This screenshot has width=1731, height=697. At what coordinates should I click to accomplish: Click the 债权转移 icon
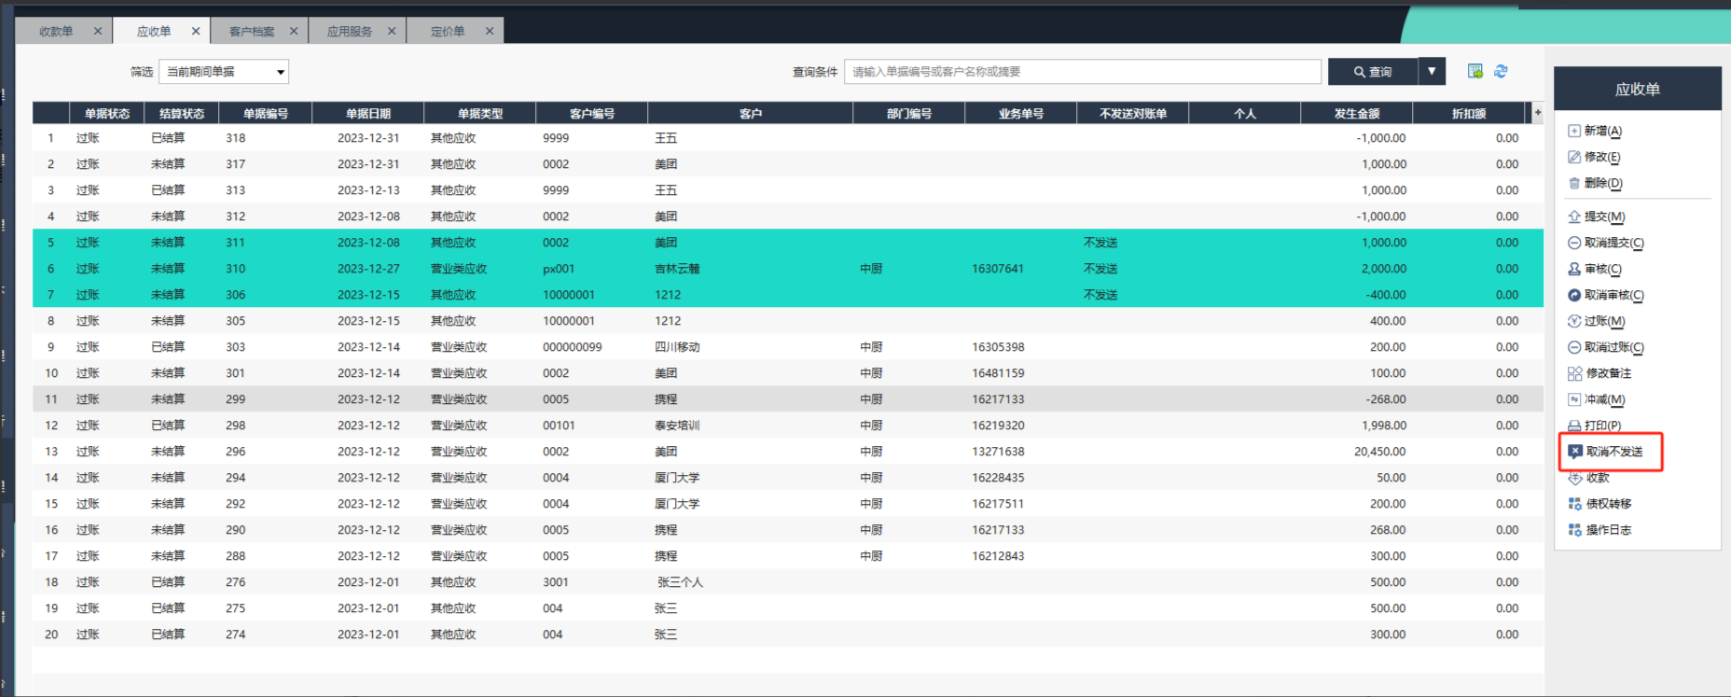[x=1575, y=504]
